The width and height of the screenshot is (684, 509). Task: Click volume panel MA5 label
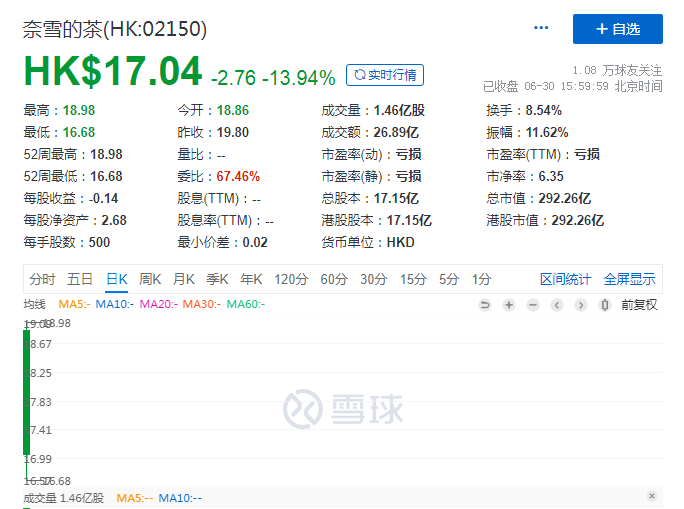[x=135, y=498]
